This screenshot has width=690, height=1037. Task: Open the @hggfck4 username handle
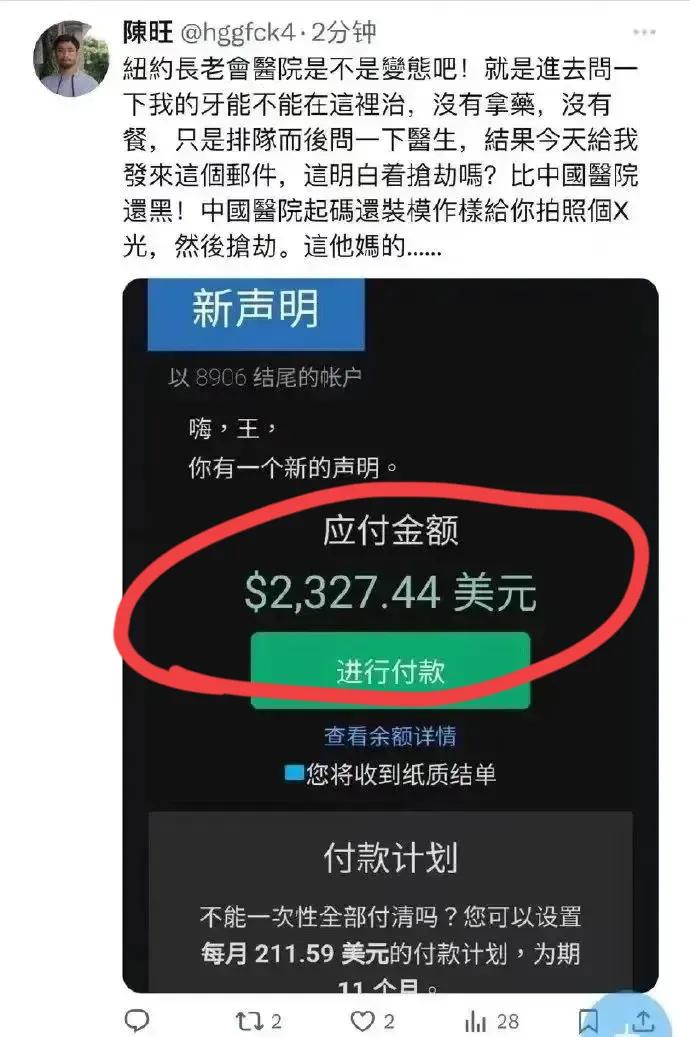tap(237, 32)
